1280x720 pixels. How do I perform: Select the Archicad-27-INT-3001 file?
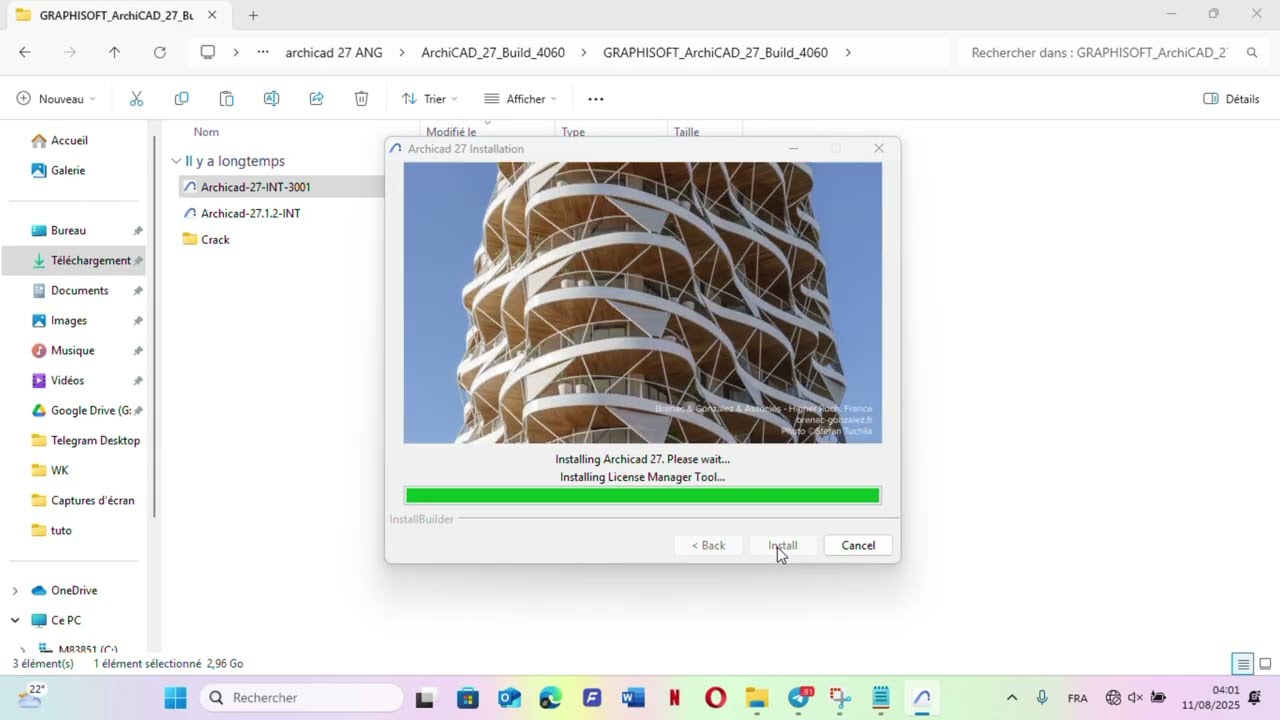(255, 187)
